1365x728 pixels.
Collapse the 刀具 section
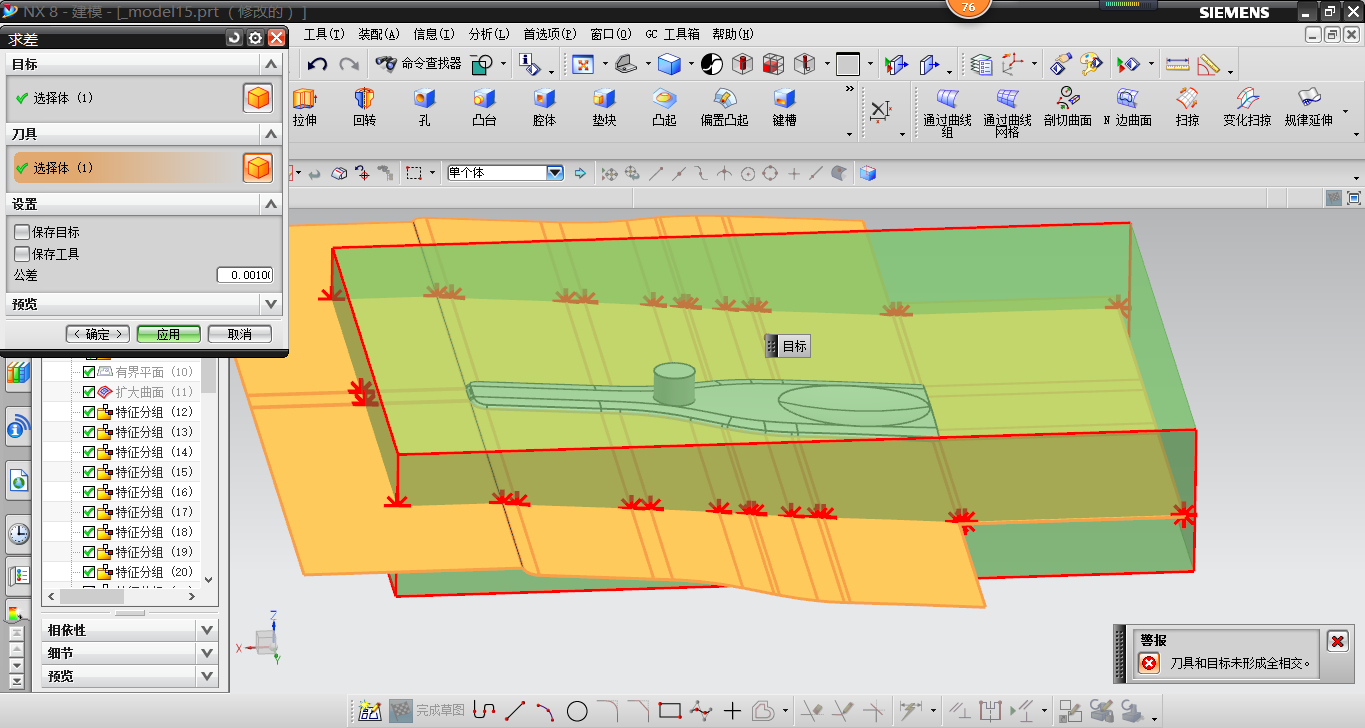pyautogui.click(x=270, y=133)
